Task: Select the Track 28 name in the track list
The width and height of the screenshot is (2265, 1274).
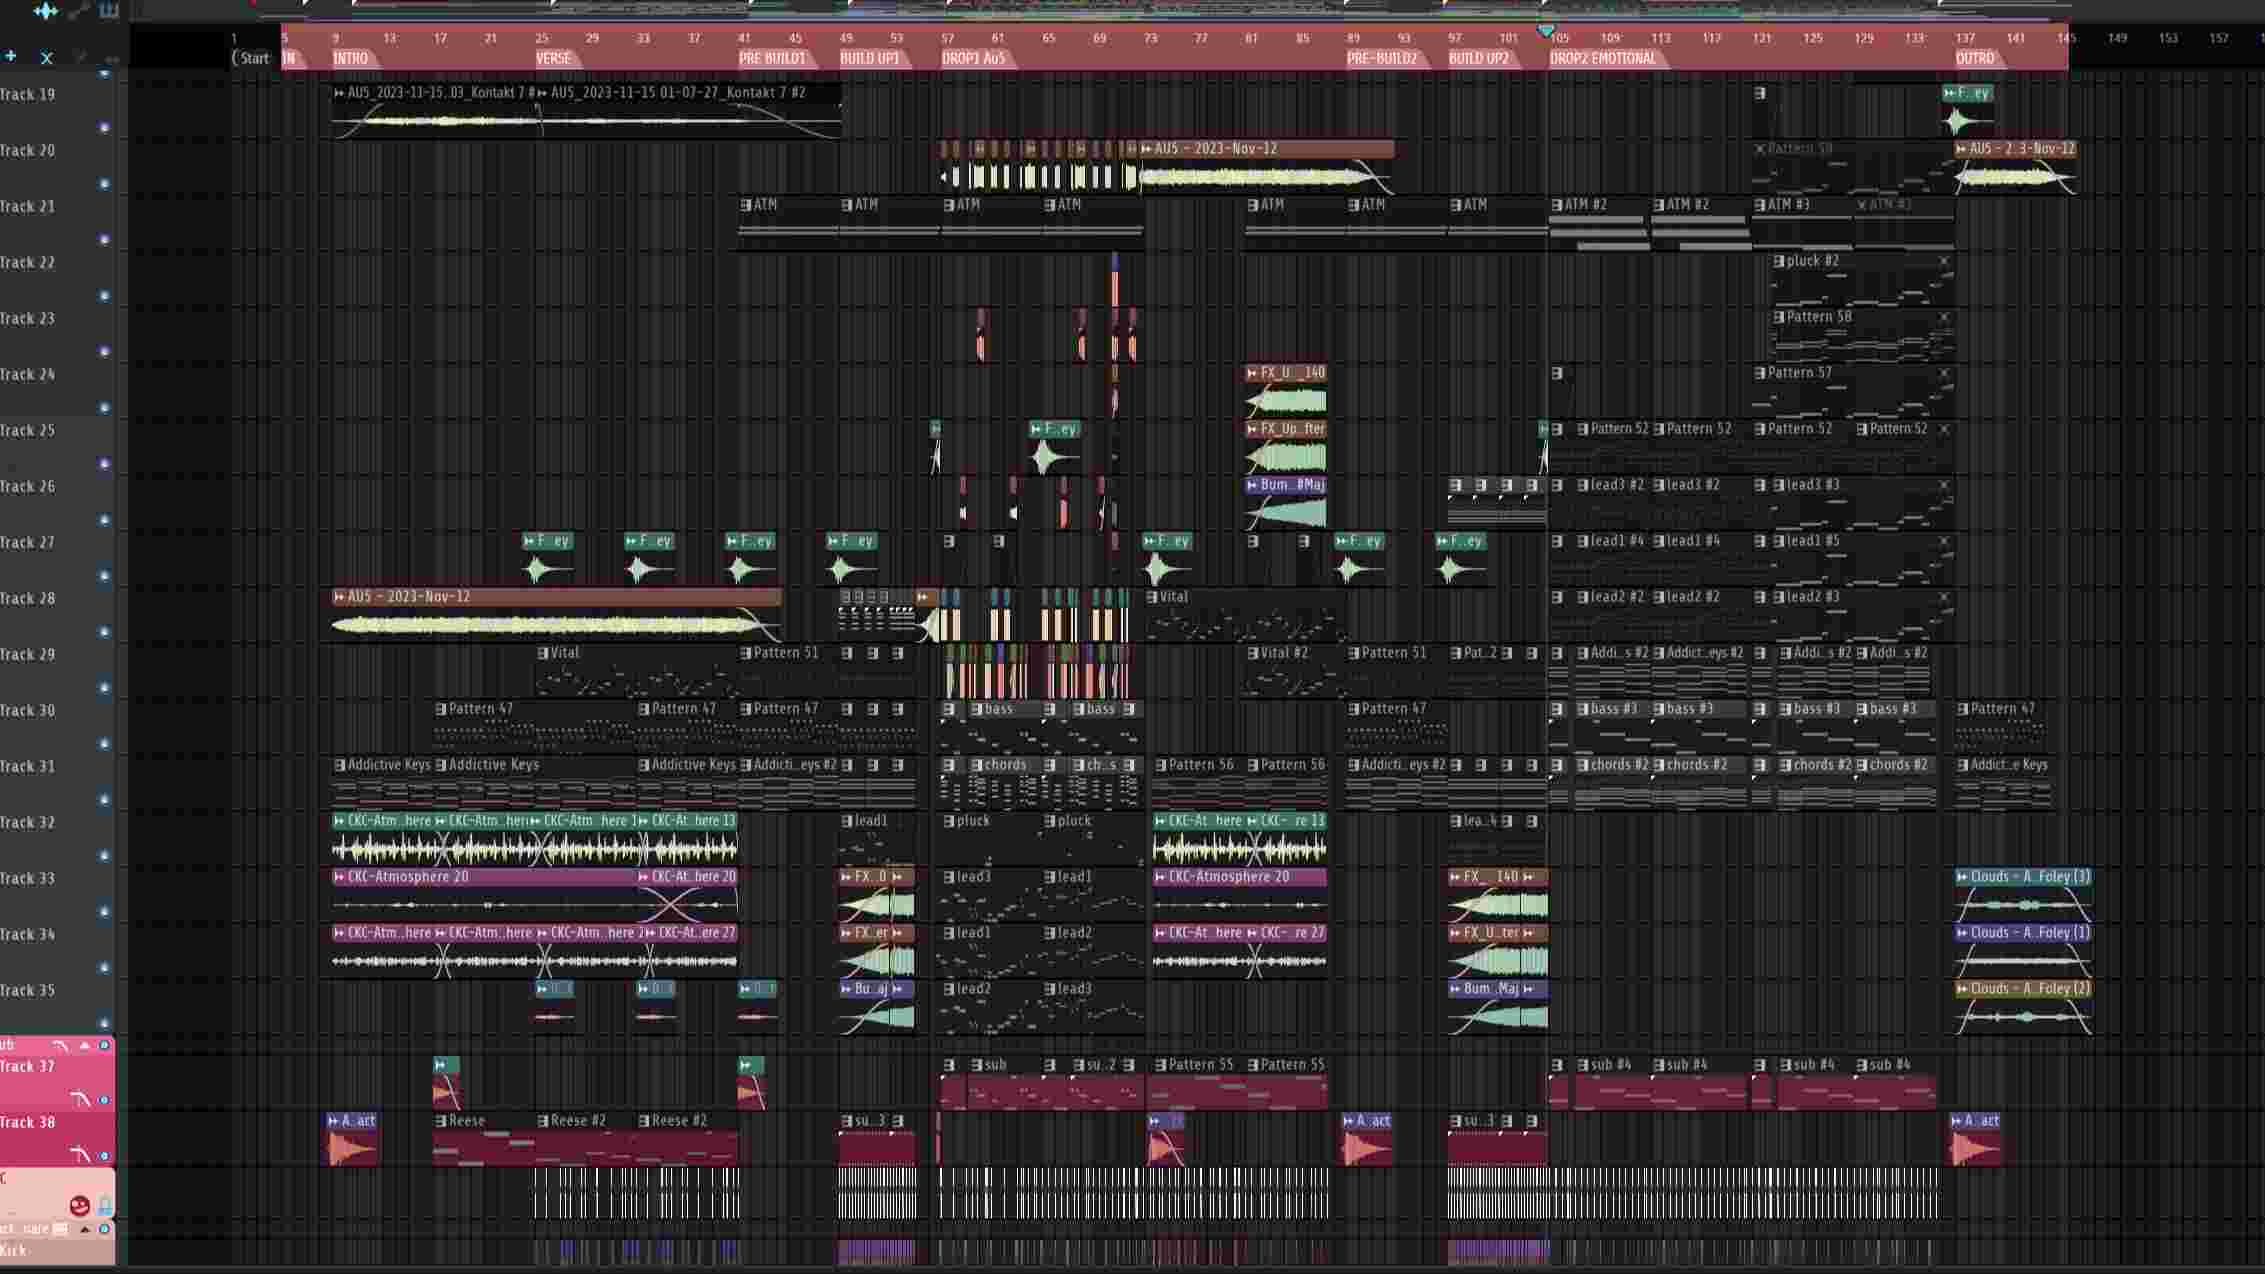Action: 28,598
